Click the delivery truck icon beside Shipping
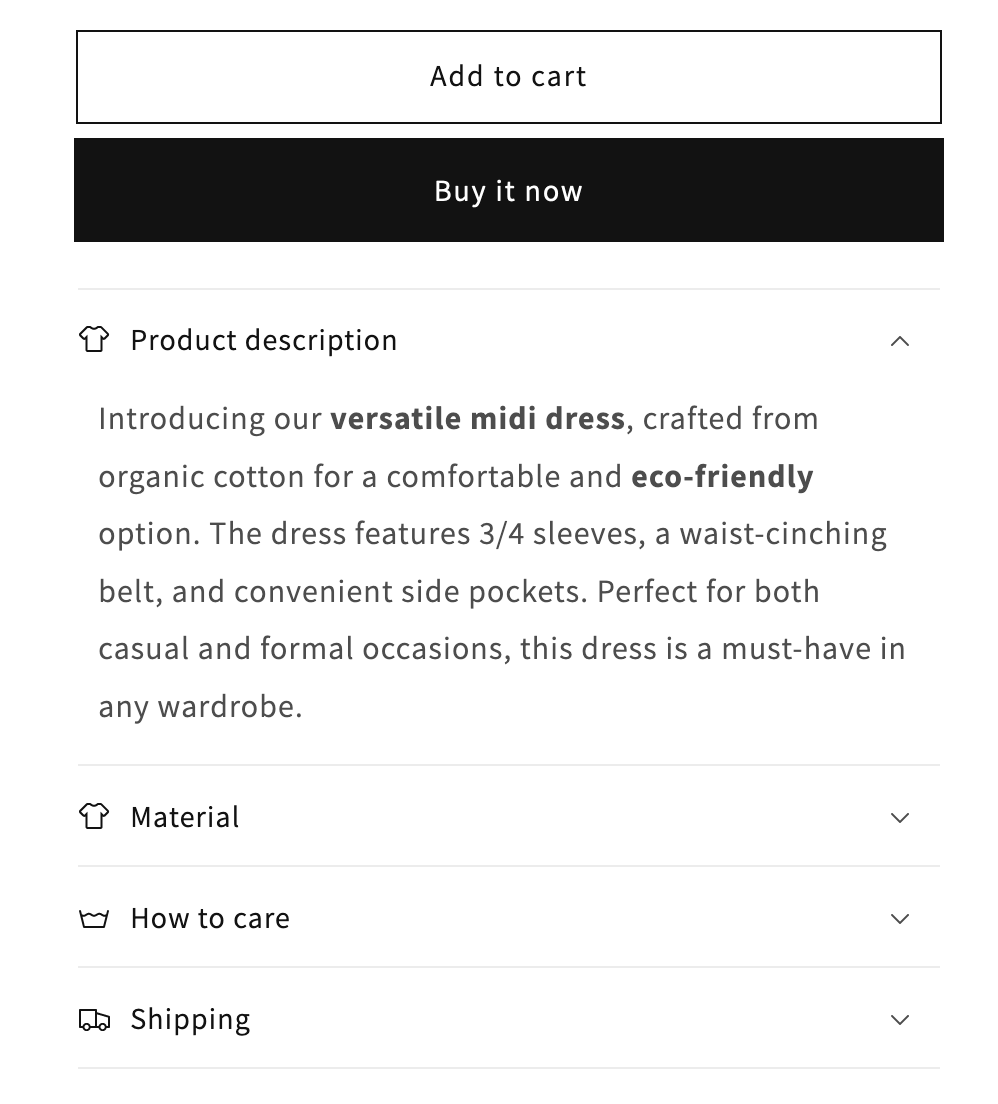 tap(94, 1020)
